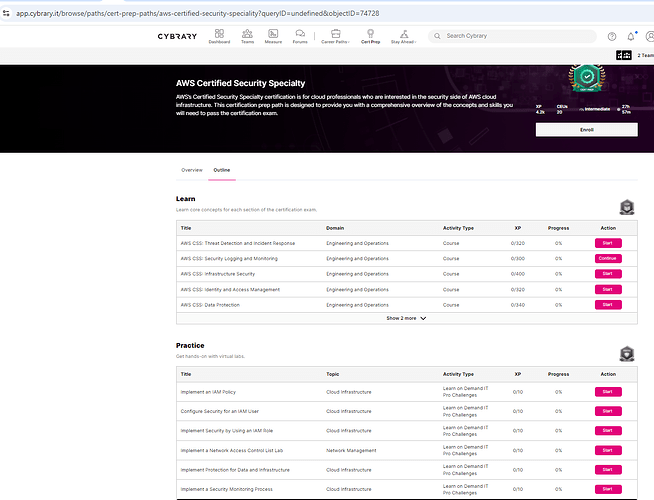This screenshot has height=500, width=654.
Task: Go to Forums via chat icon
Action: tap(300, 34)
